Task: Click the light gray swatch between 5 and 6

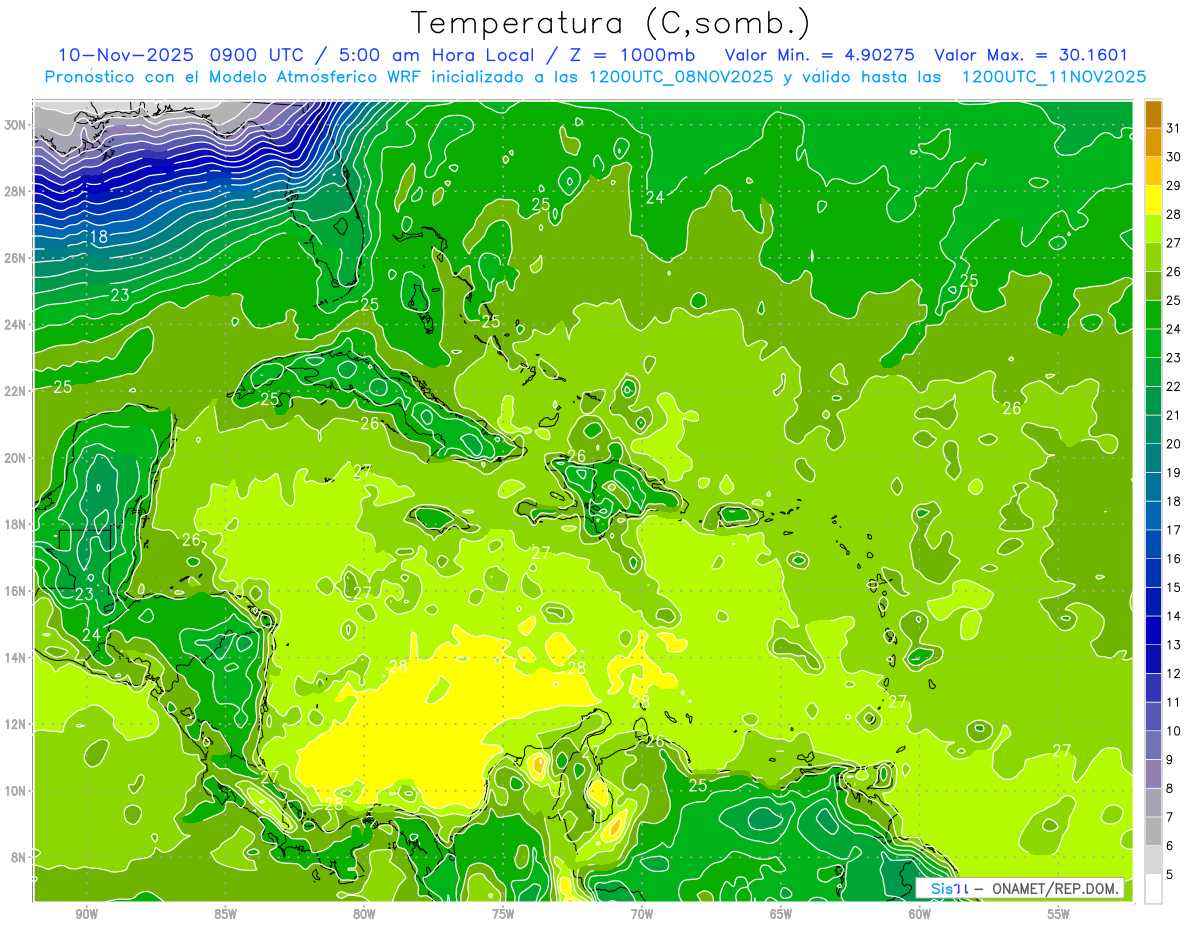Action: (x=1153, y=860)
